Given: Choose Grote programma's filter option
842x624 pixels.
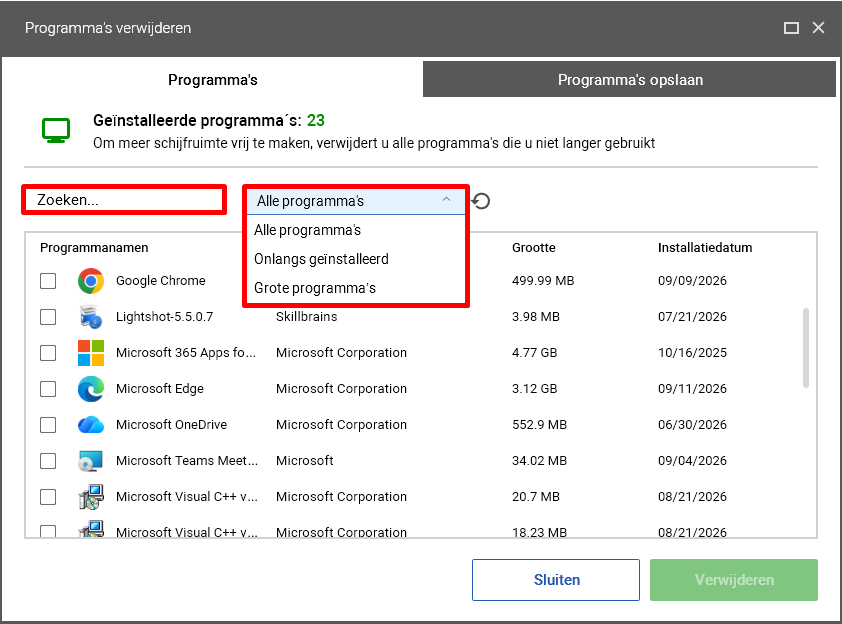Looking at the screenshot, I should 315,288.
